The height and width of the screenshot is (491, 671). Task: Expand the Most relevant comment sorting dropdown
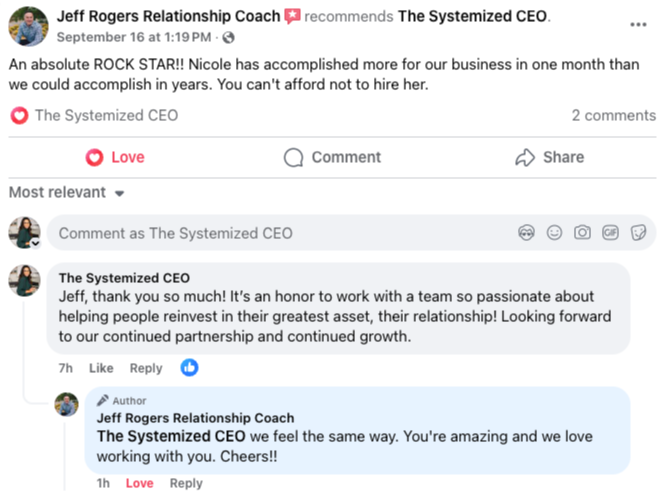point(67,192)
